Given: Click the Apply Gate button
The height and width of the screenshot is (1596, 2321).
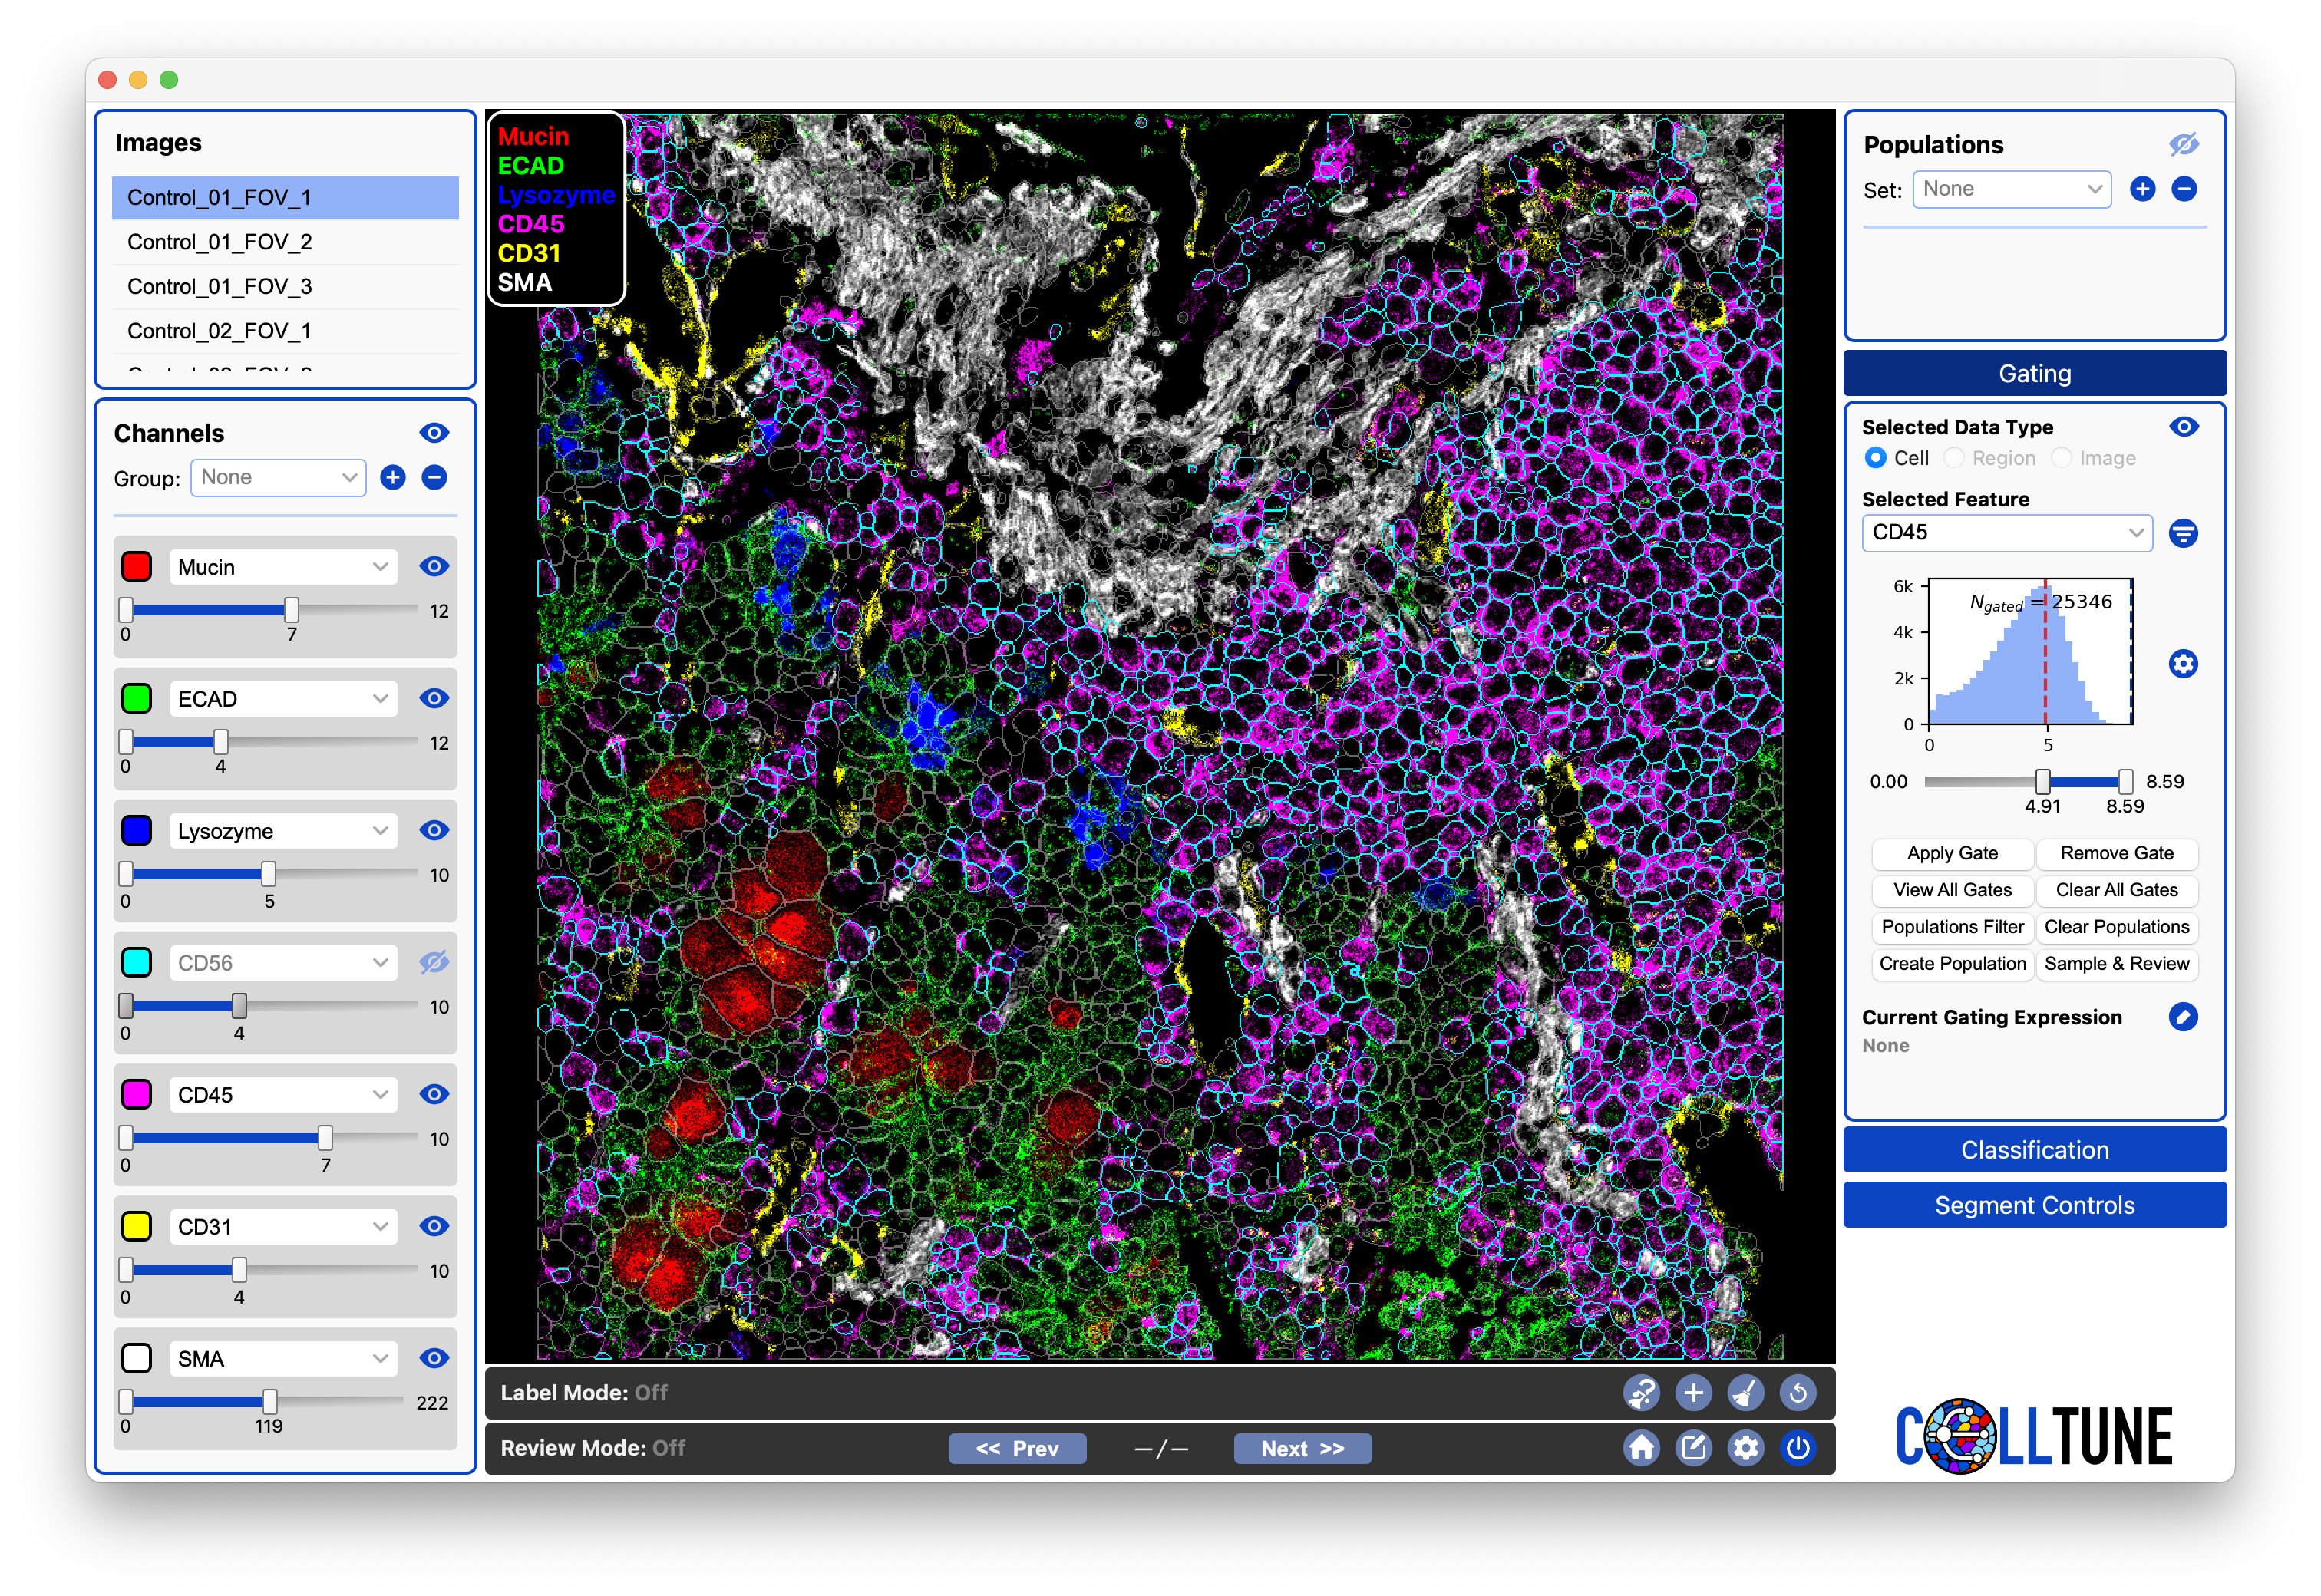Looking at the screenshot, I should point(1951,853).
